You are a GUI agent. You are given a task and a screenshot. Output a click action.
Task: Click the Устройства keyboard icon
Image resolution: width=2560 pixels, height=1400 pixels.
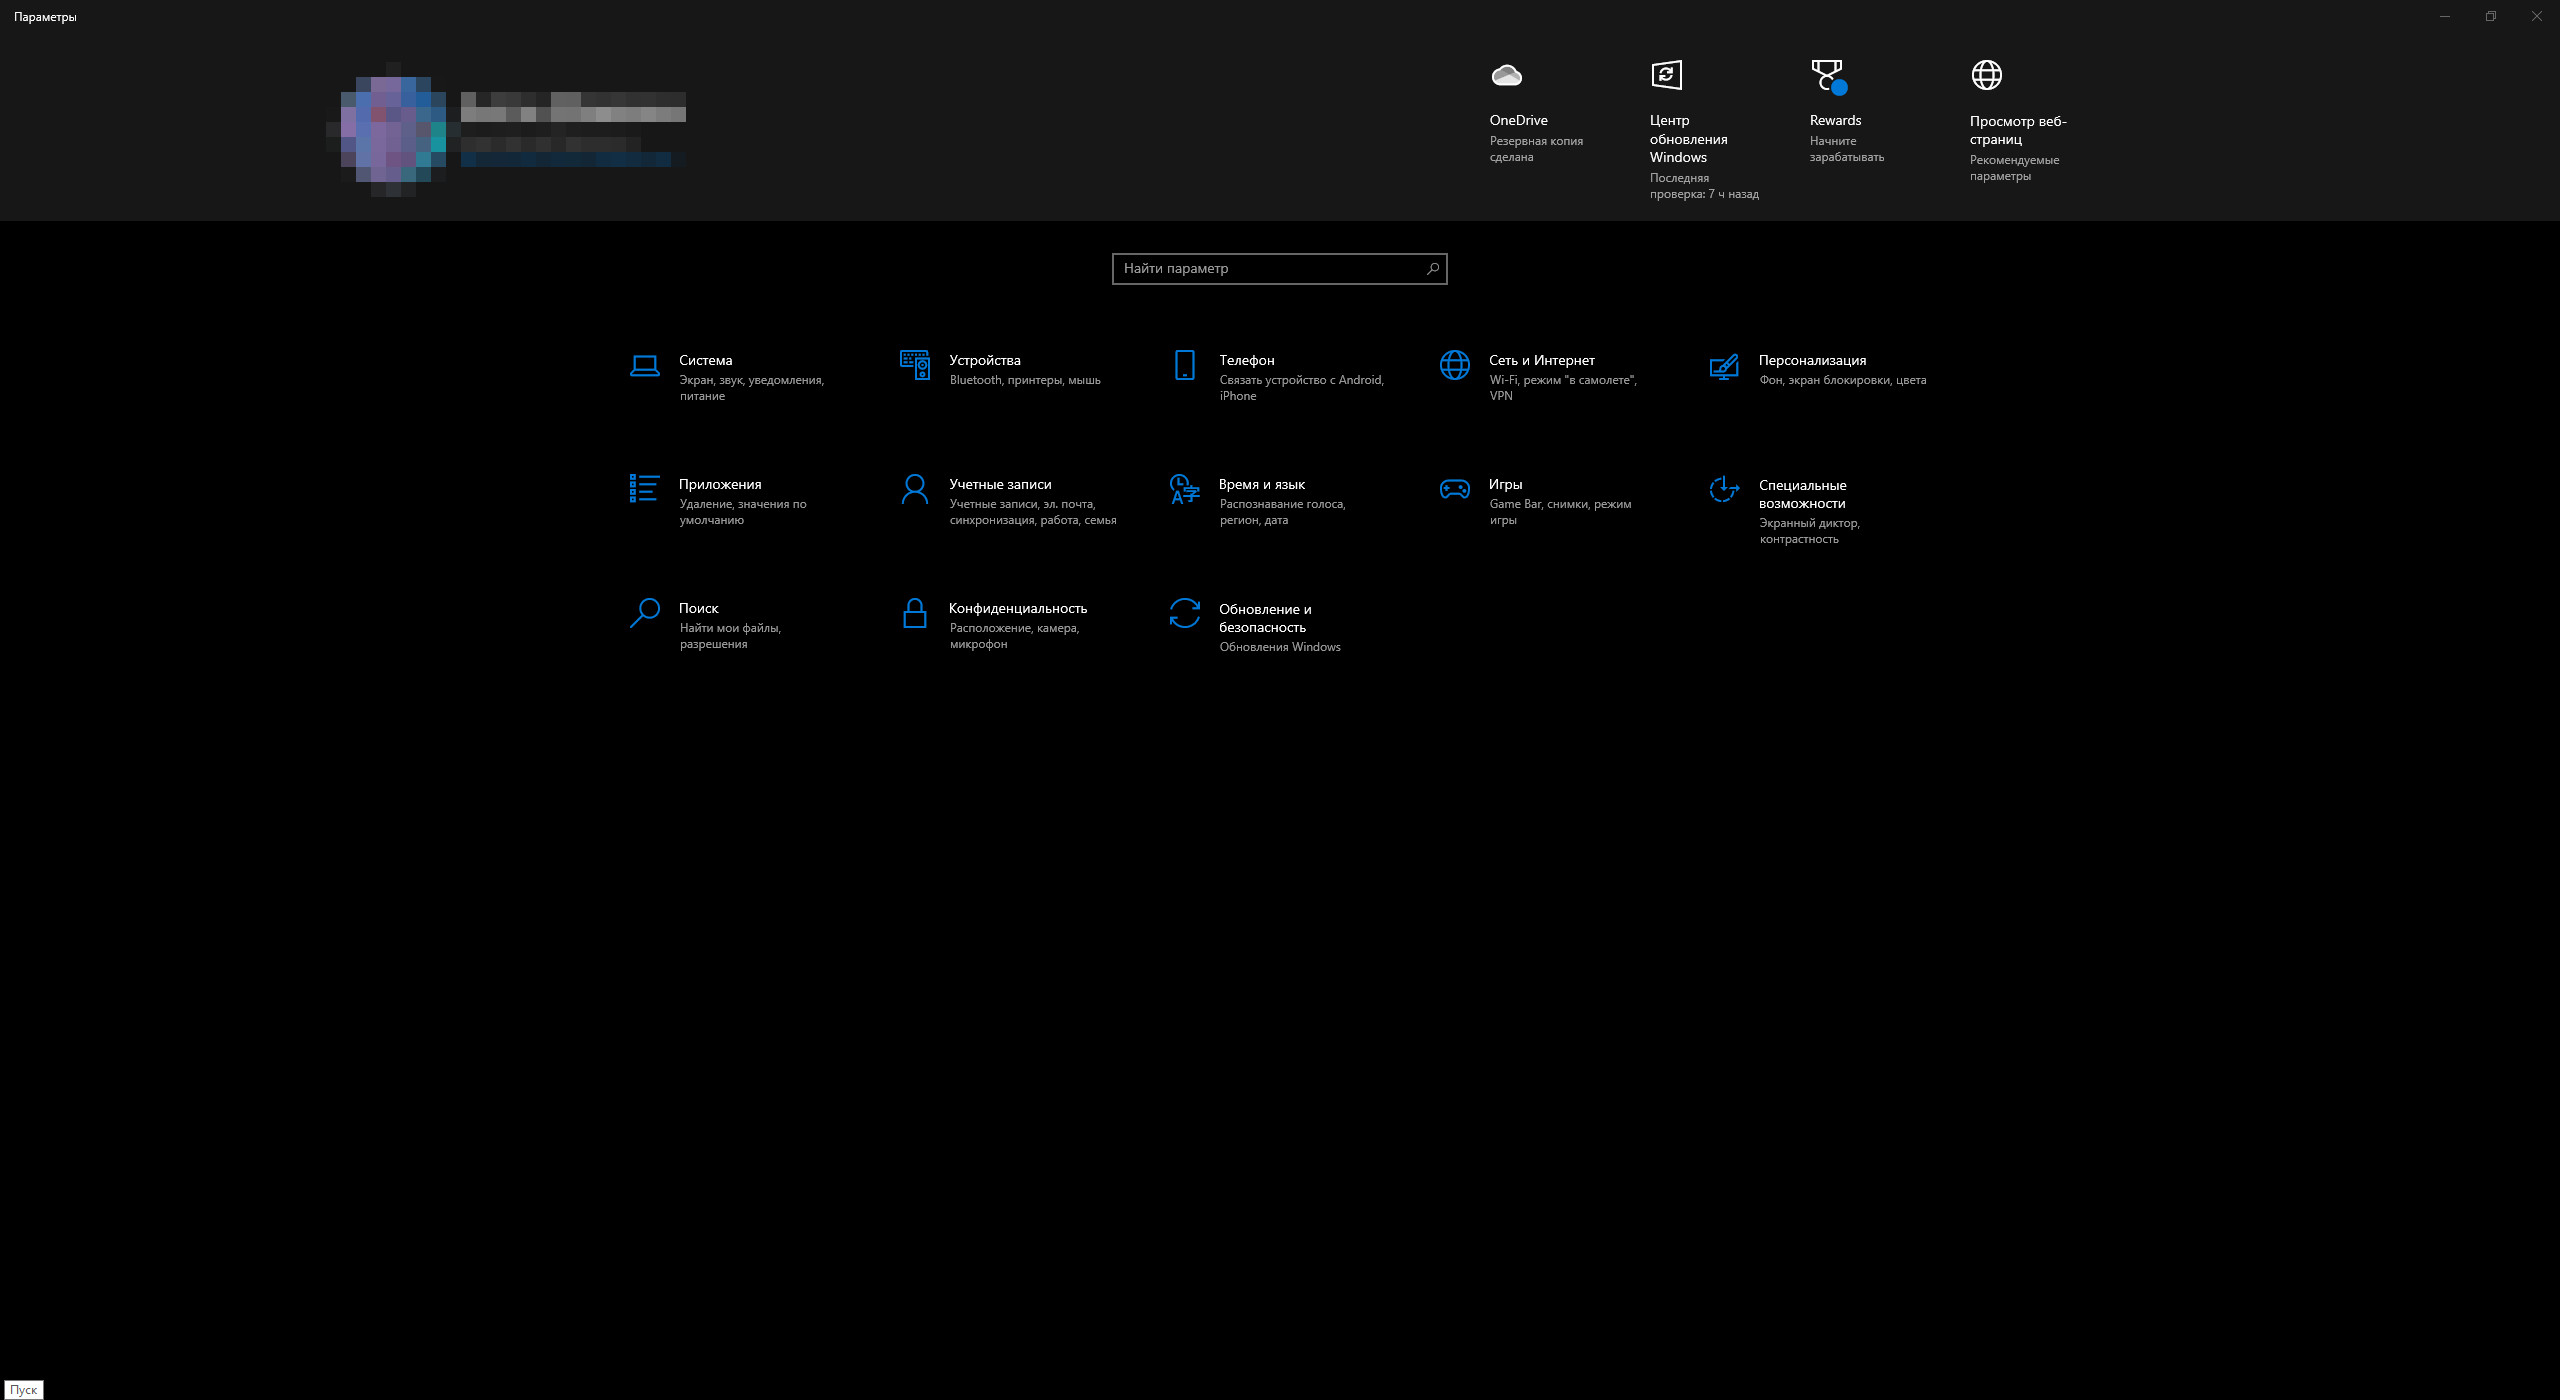(914, 366)
